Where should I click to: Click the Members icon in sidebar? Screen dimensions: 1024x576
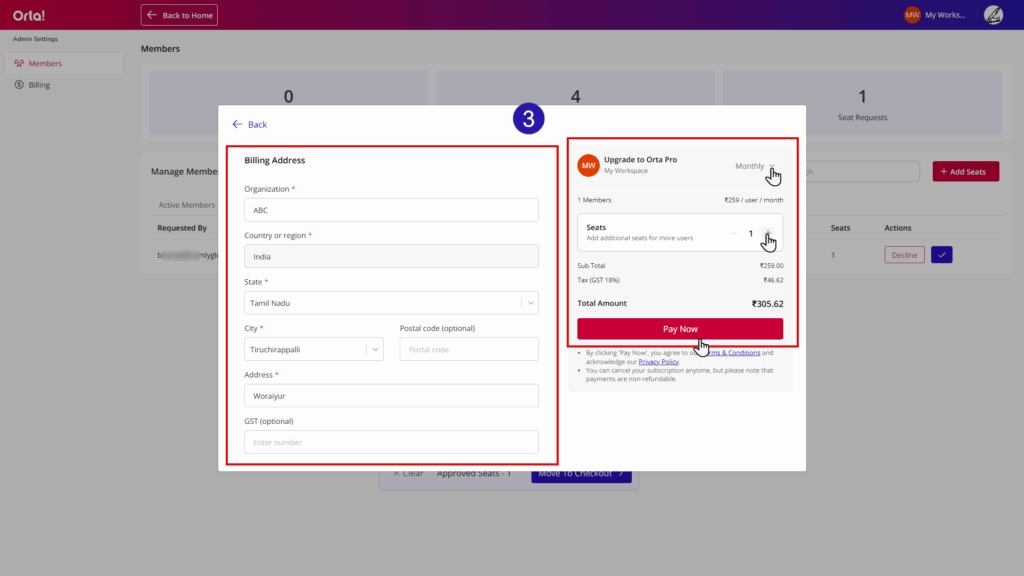tap(19, 64)
